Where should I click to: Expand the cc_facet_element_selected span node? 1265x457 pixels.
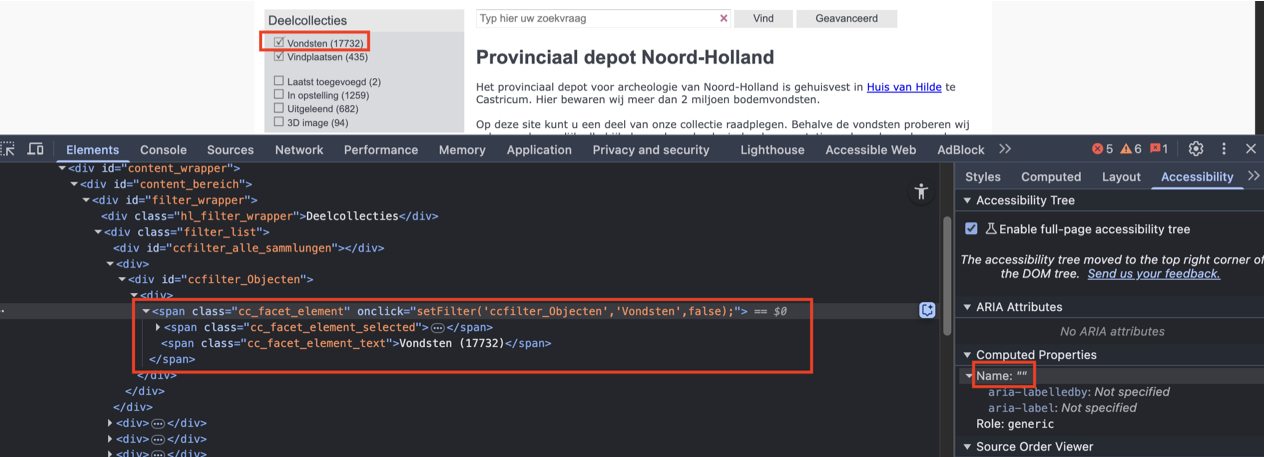pyautogui.click(x=159, y=327)
